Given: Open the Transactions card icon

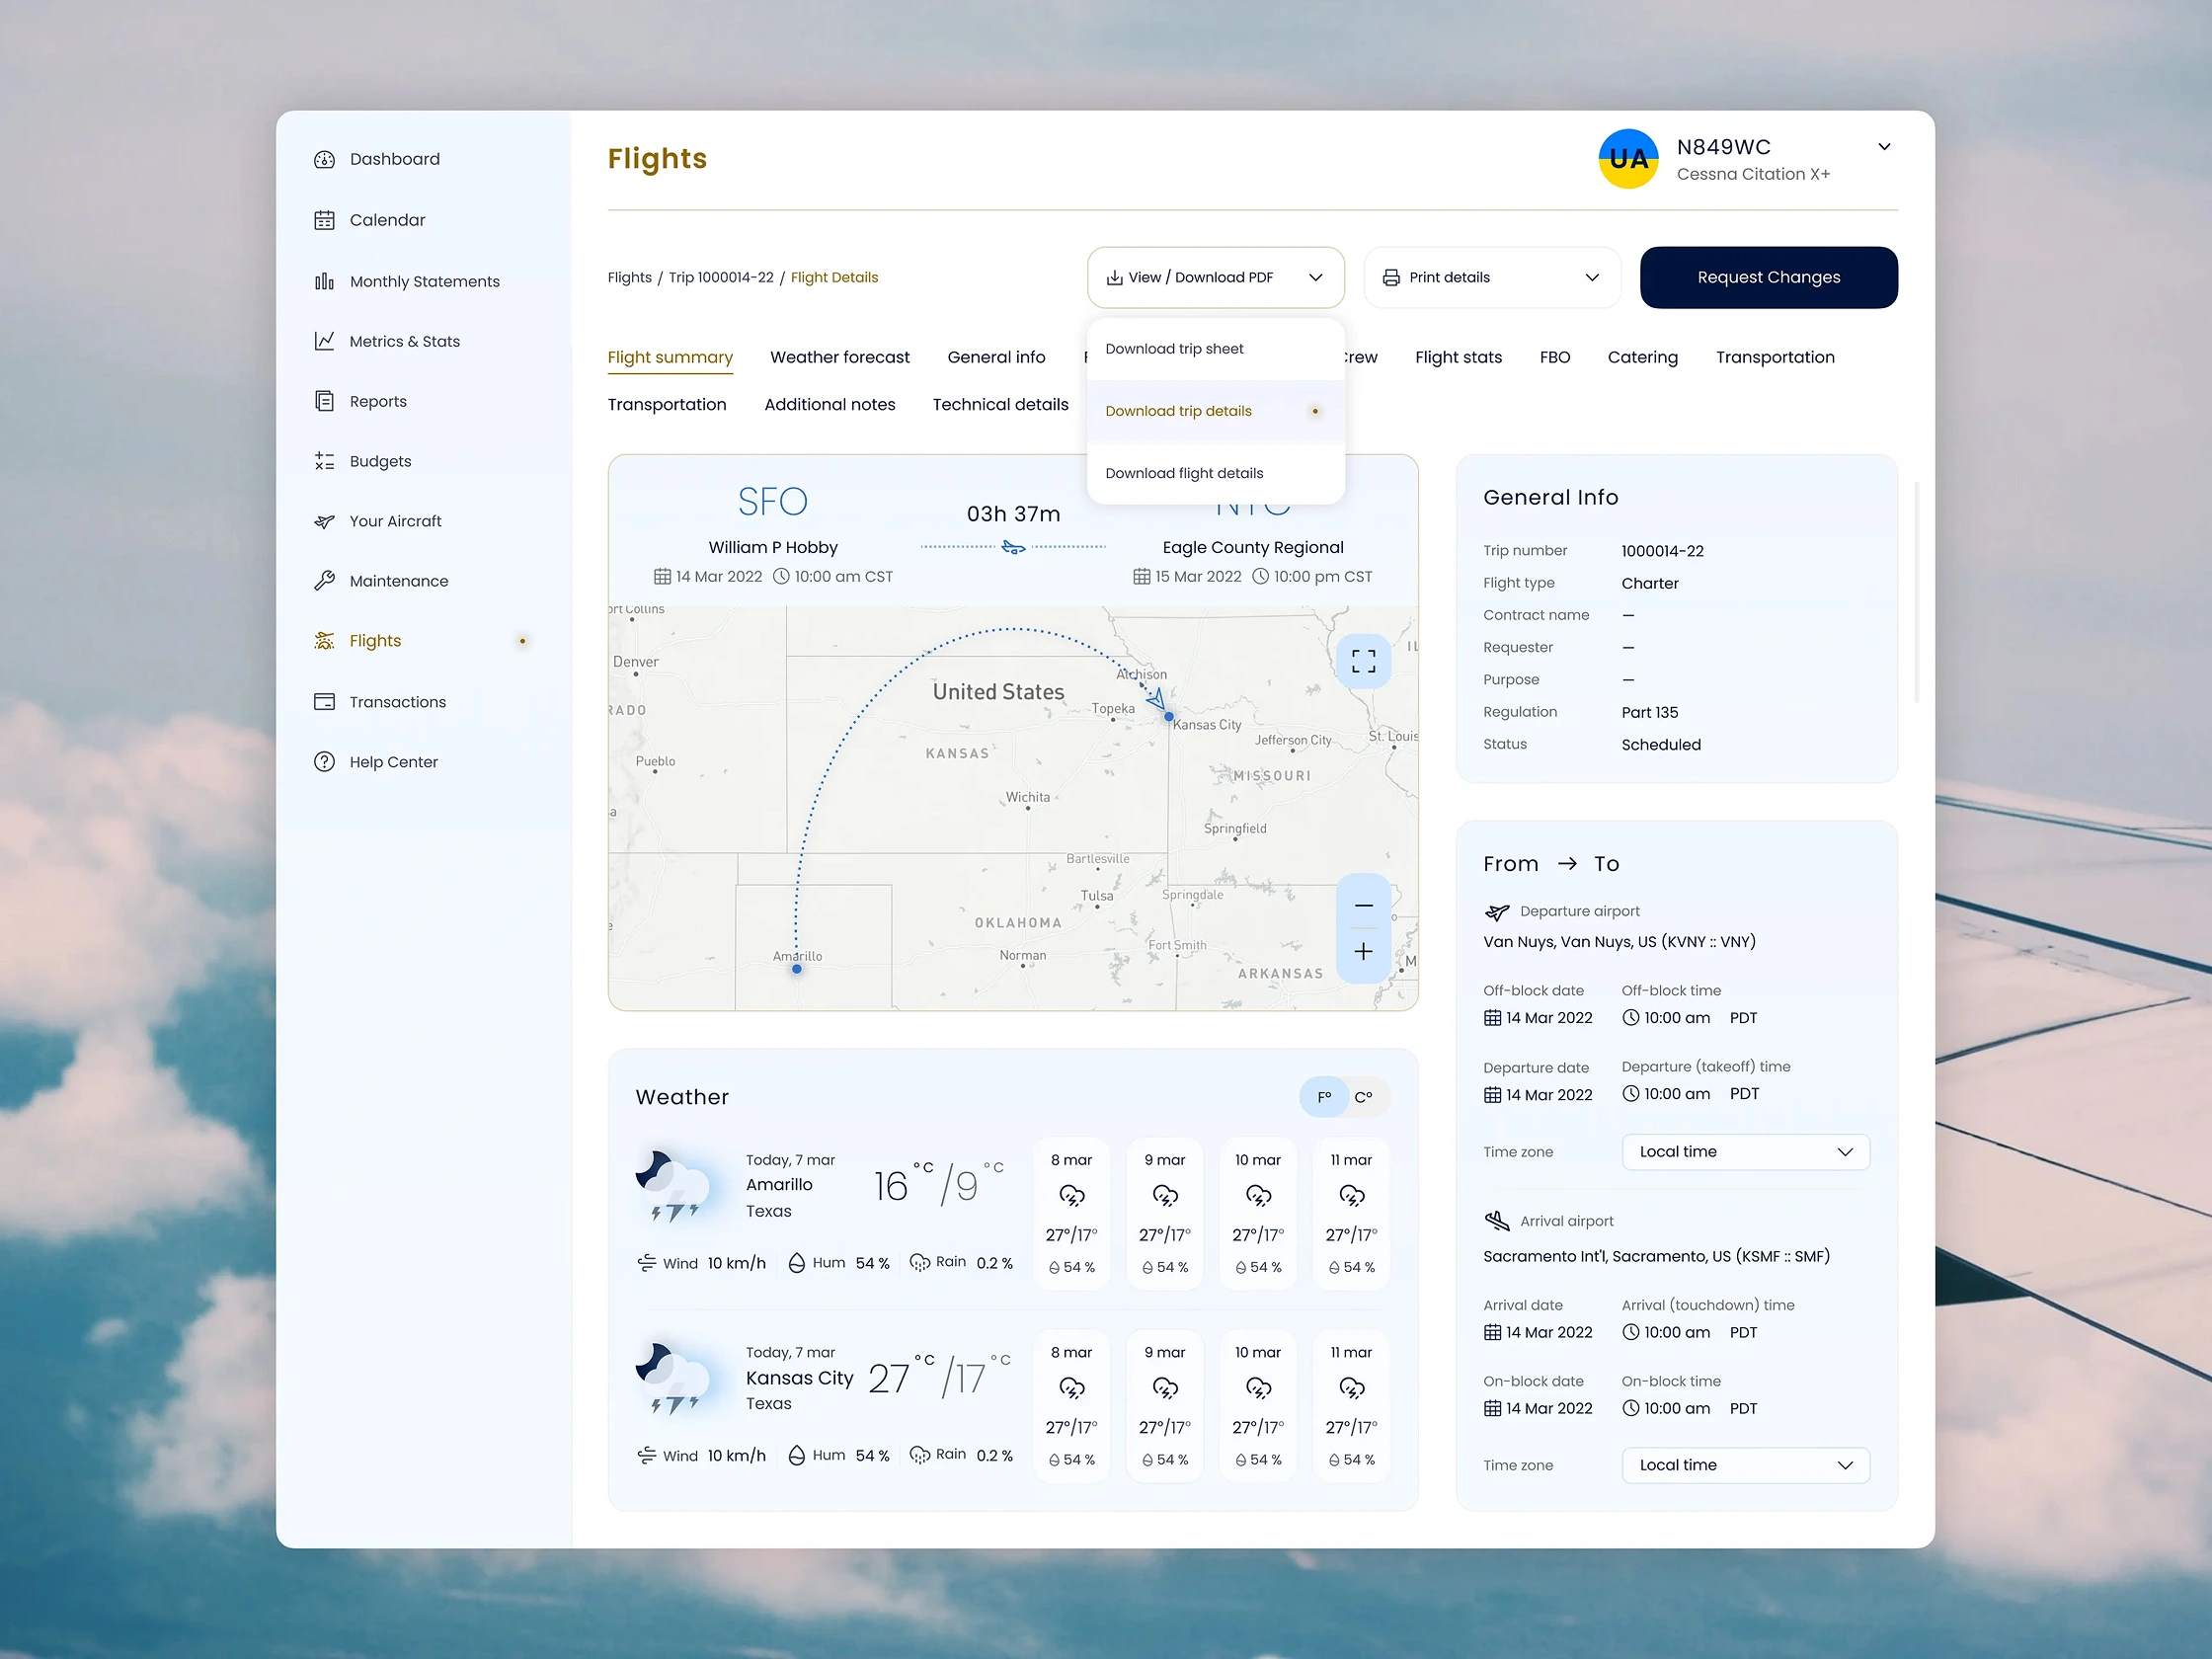Looking at the screenshot, I should pyautogui.click(x=324, y=702).
